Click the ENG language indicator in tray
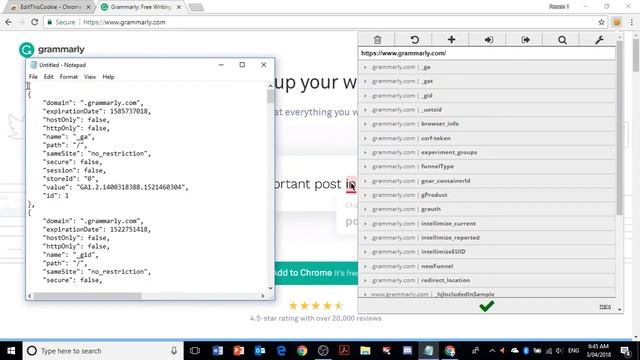The image size is (640, 360). (573, 351)
